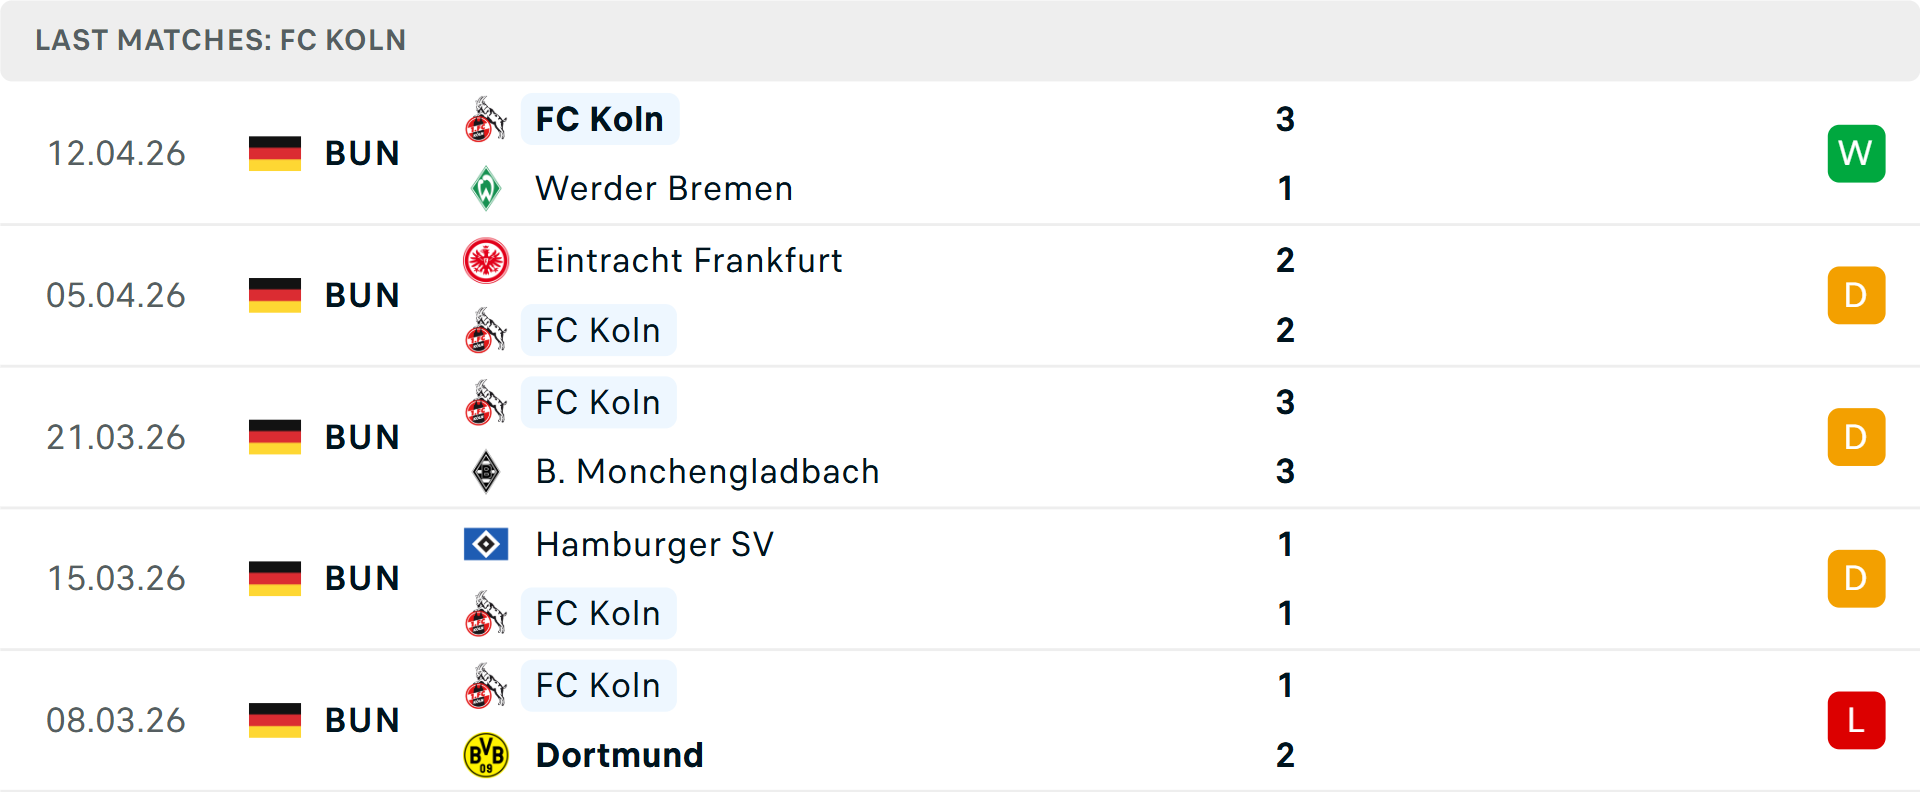Viewport: 1920px width, 792px height.
Task: Click German flag beside 05.04.26 match
Action: tap(275, 295)
